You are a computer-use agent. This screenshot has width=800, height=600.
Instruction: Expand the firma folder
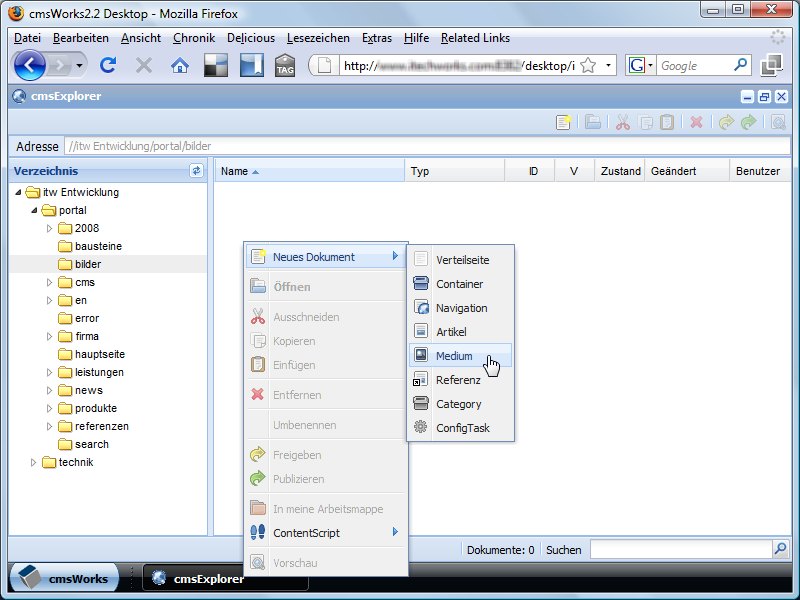pyautogui.click(x=49, y=336)
